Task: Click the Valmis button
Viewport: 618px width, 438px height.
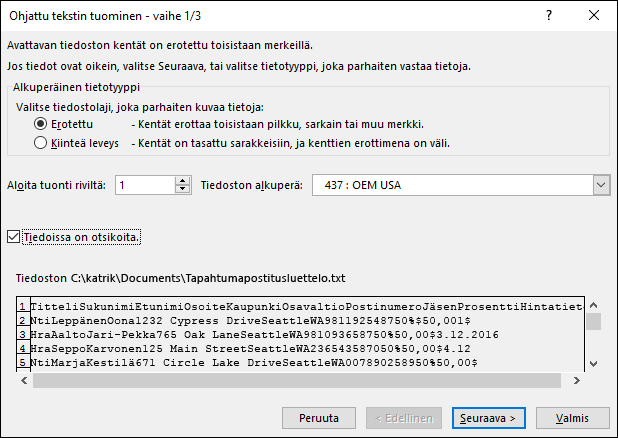Action: (572, 418)
